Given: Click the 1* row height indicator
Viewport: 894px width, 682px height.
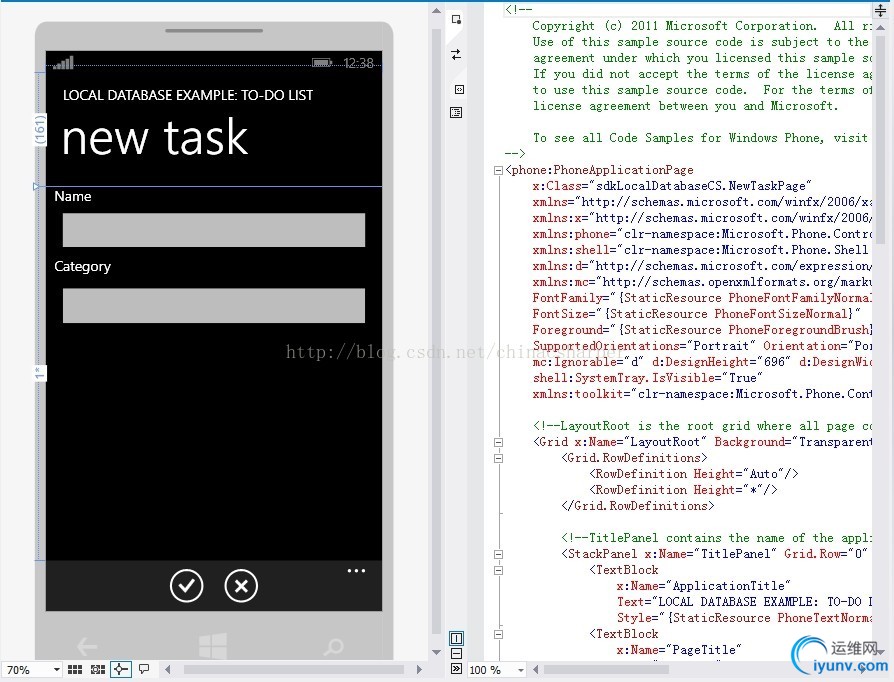Looking at the screenshot, I should click(39, 374).
